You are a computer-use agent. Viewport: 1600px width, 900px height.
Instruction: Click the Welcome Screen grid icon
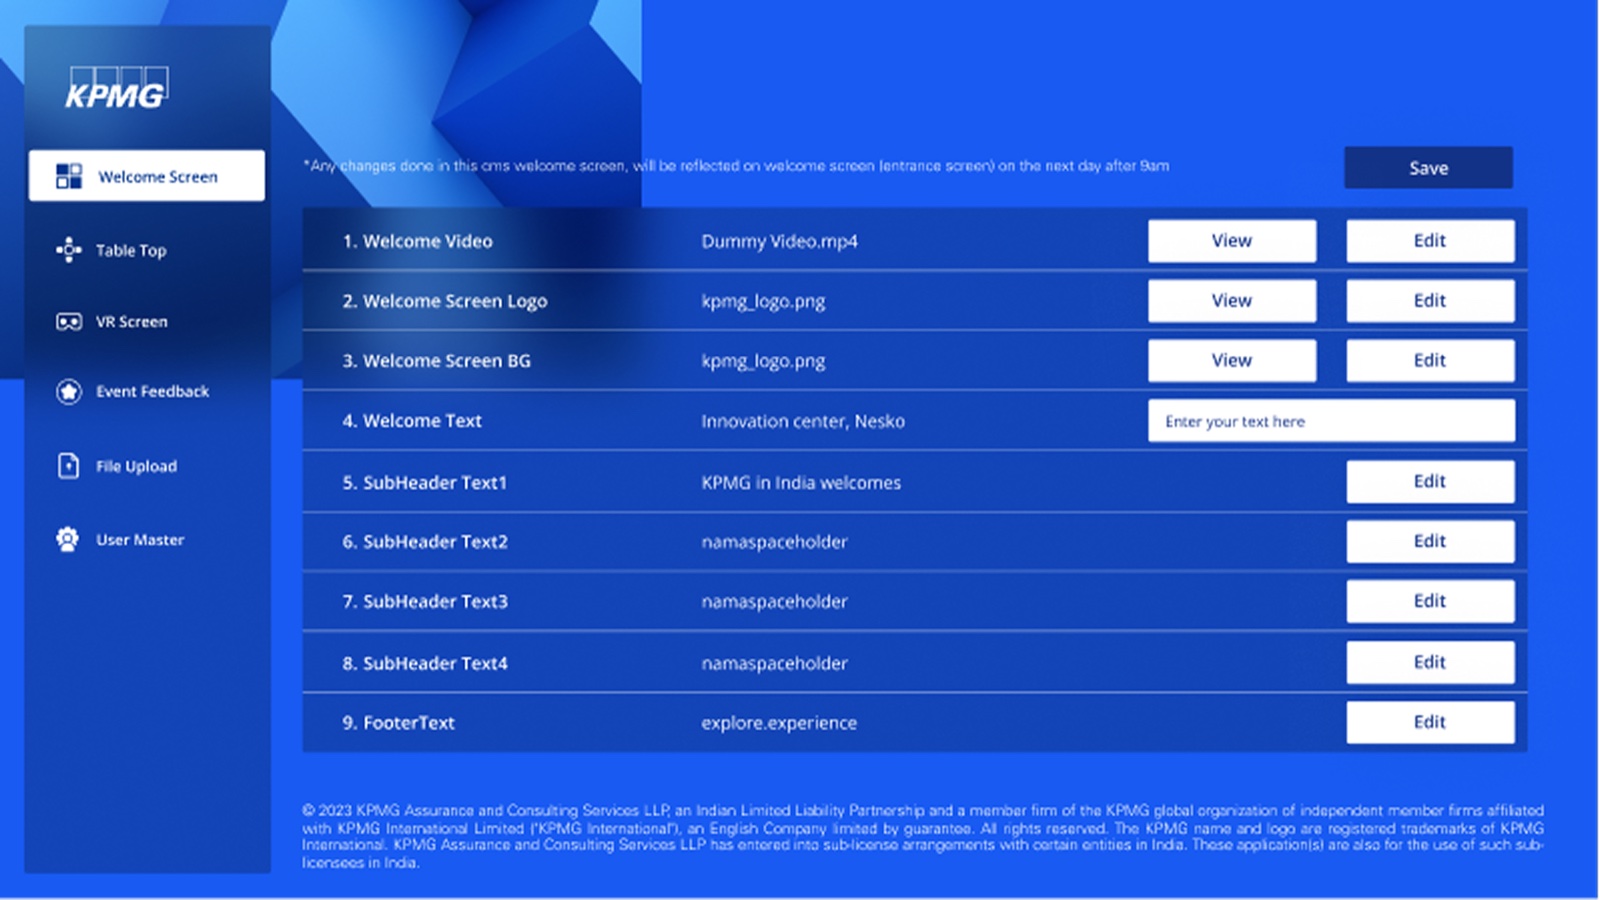[x=69, y=177]
